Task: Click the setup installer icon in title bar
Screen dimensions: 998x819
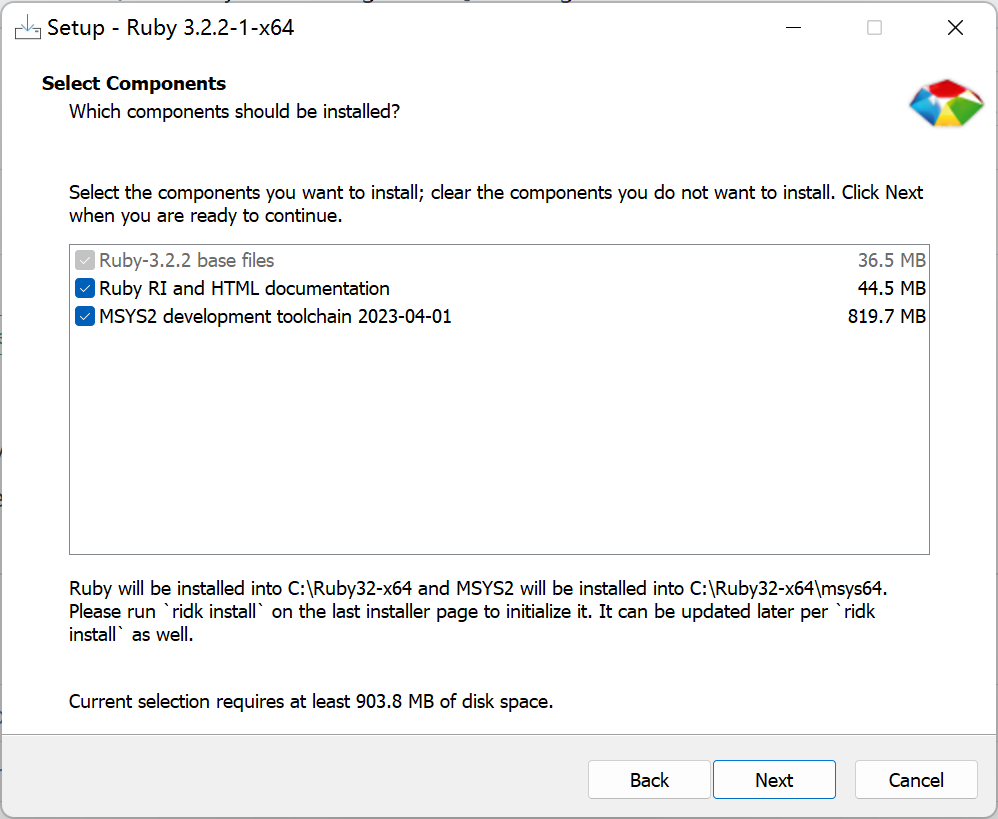Action: point(28,28)
